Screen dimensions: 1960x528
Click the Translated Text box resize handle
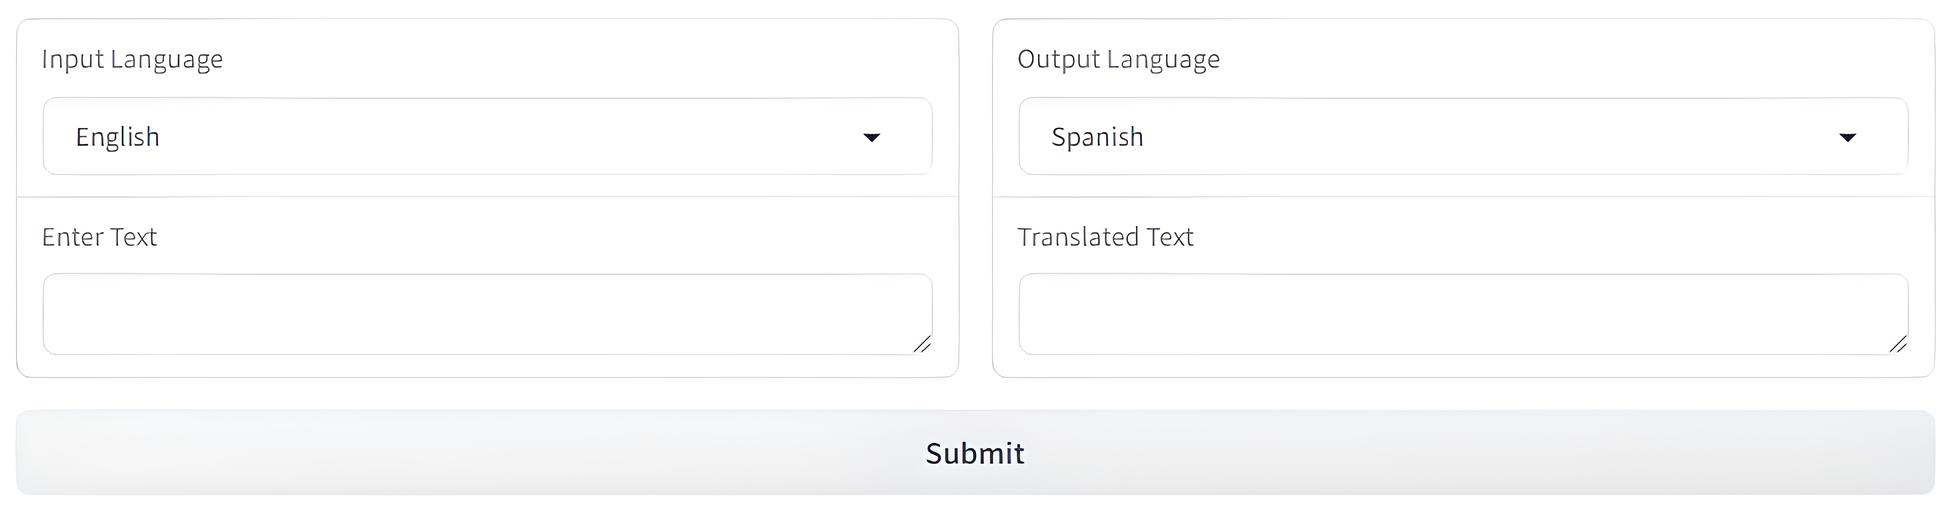coord(1898,344)
